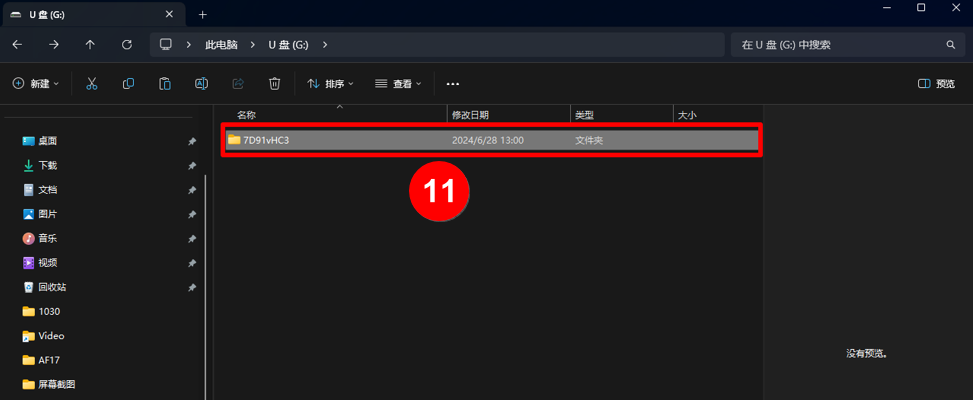Open the 新建 dropdown menu
Image resolution: width=973 pixels, height=400 pixels.
coord(36,84)
